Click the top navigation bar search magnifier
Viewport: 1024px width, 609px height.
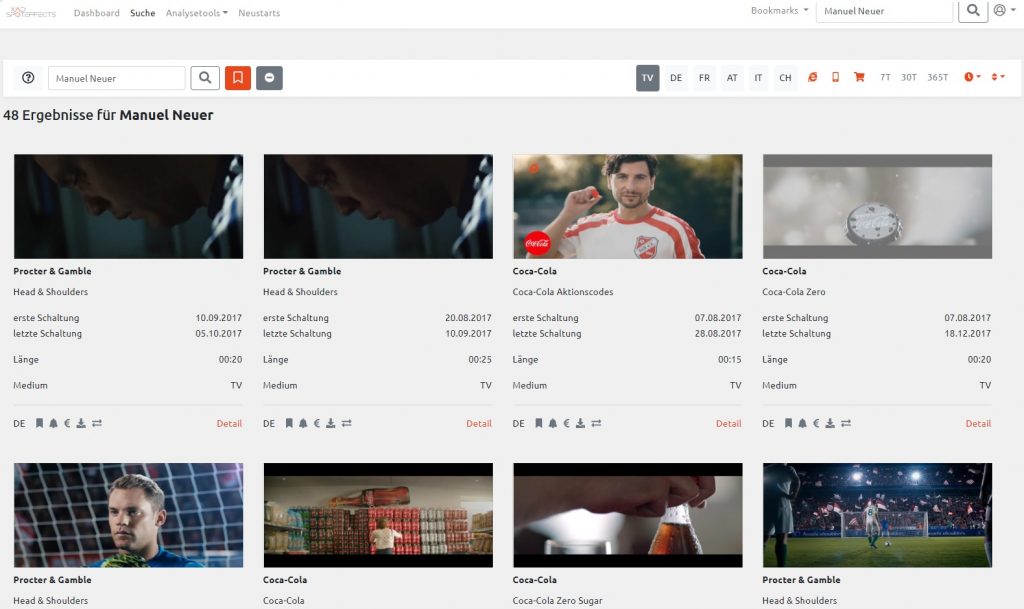coord(973,10)
